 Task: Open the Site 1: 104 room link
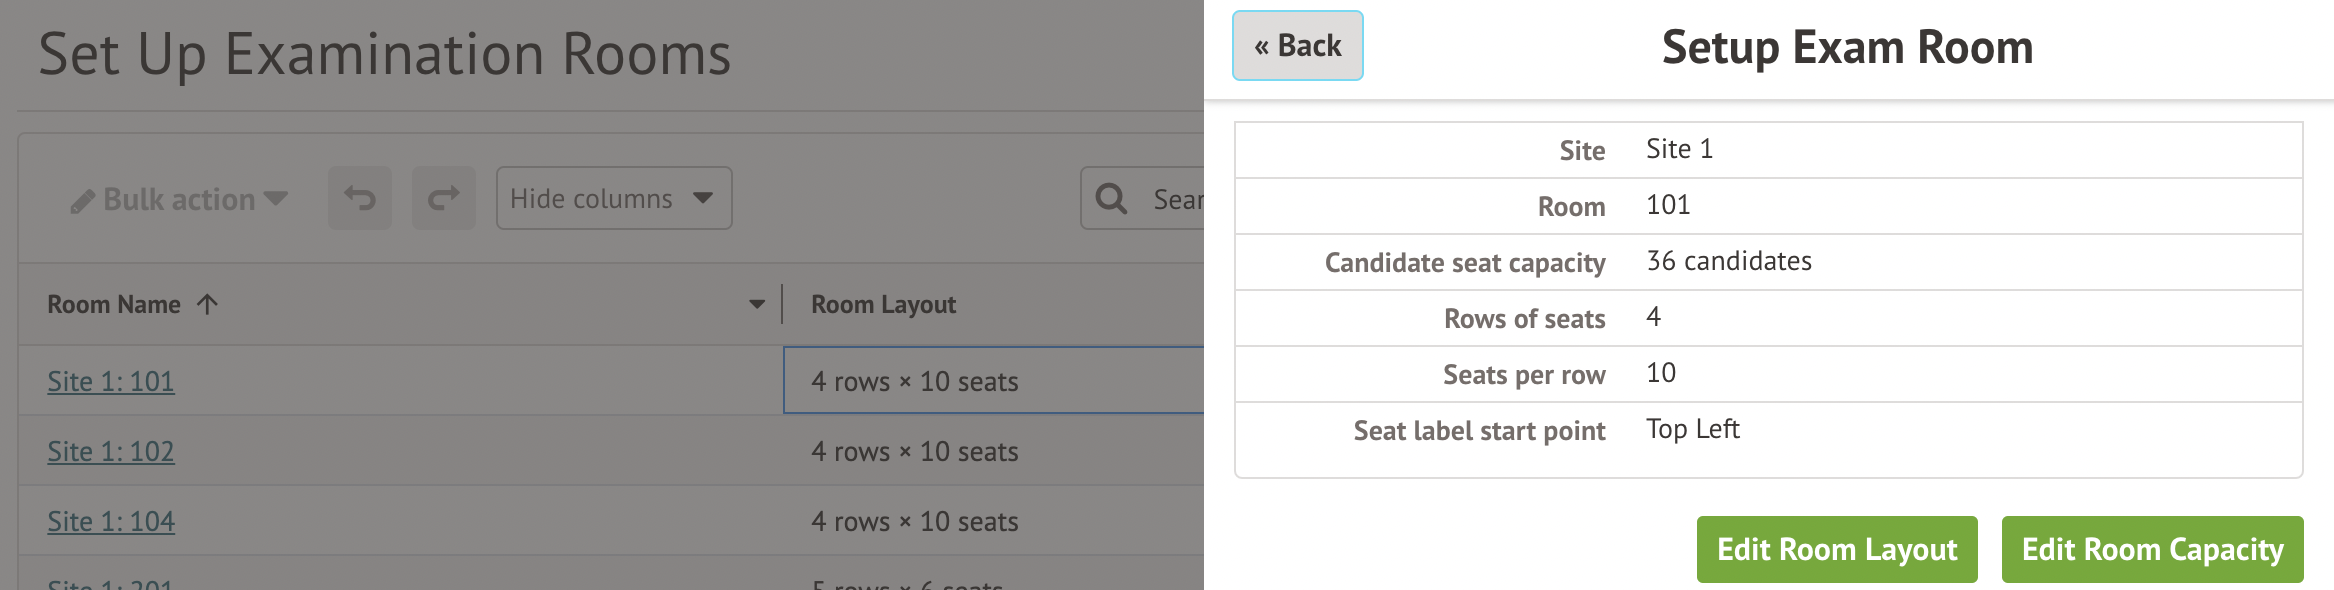(x=111, y=521)
